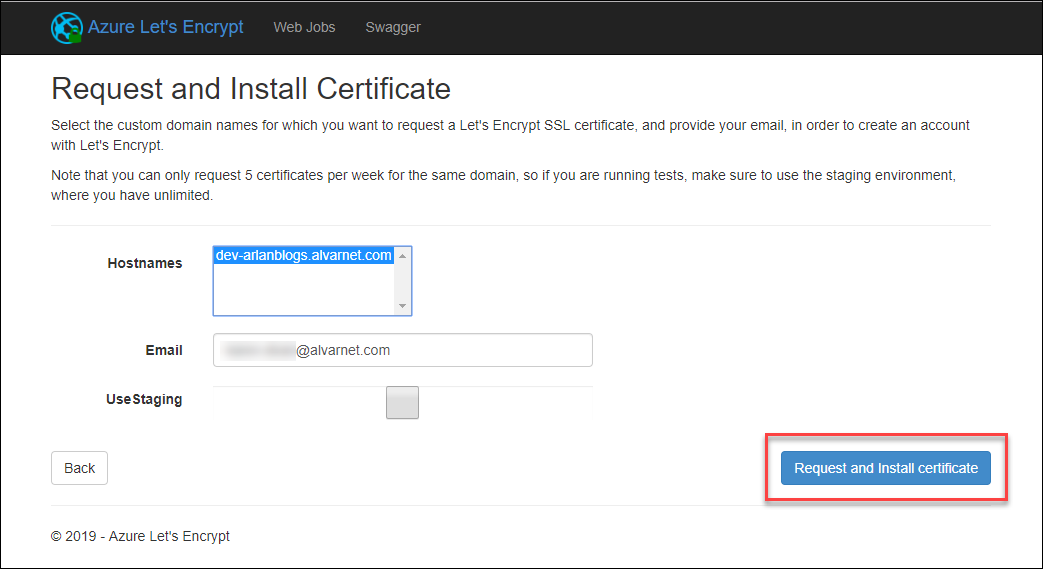
Task: Toggle the UseStaging checkbox
Action: (x=402, y=403)
